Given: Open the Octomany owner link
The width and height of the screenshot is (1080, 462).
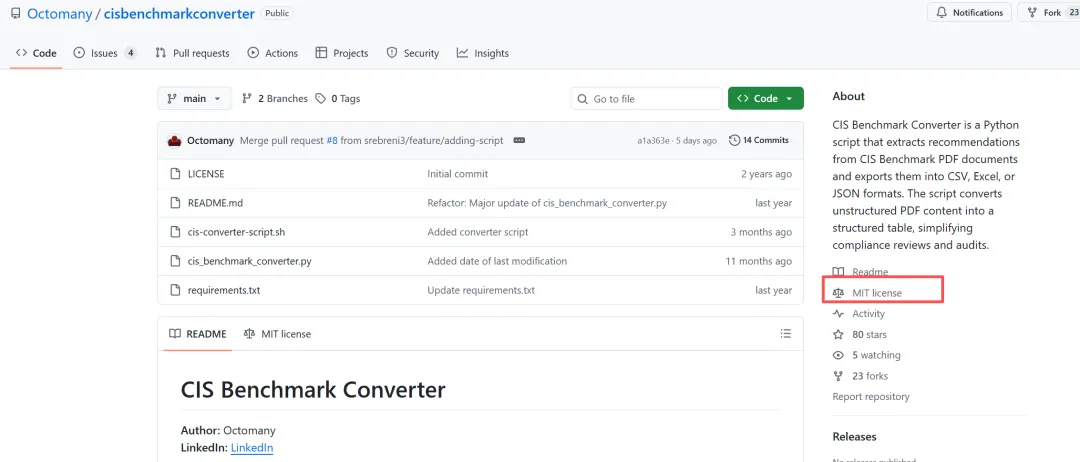Looking at the screenshot, I should pos(60,13).
